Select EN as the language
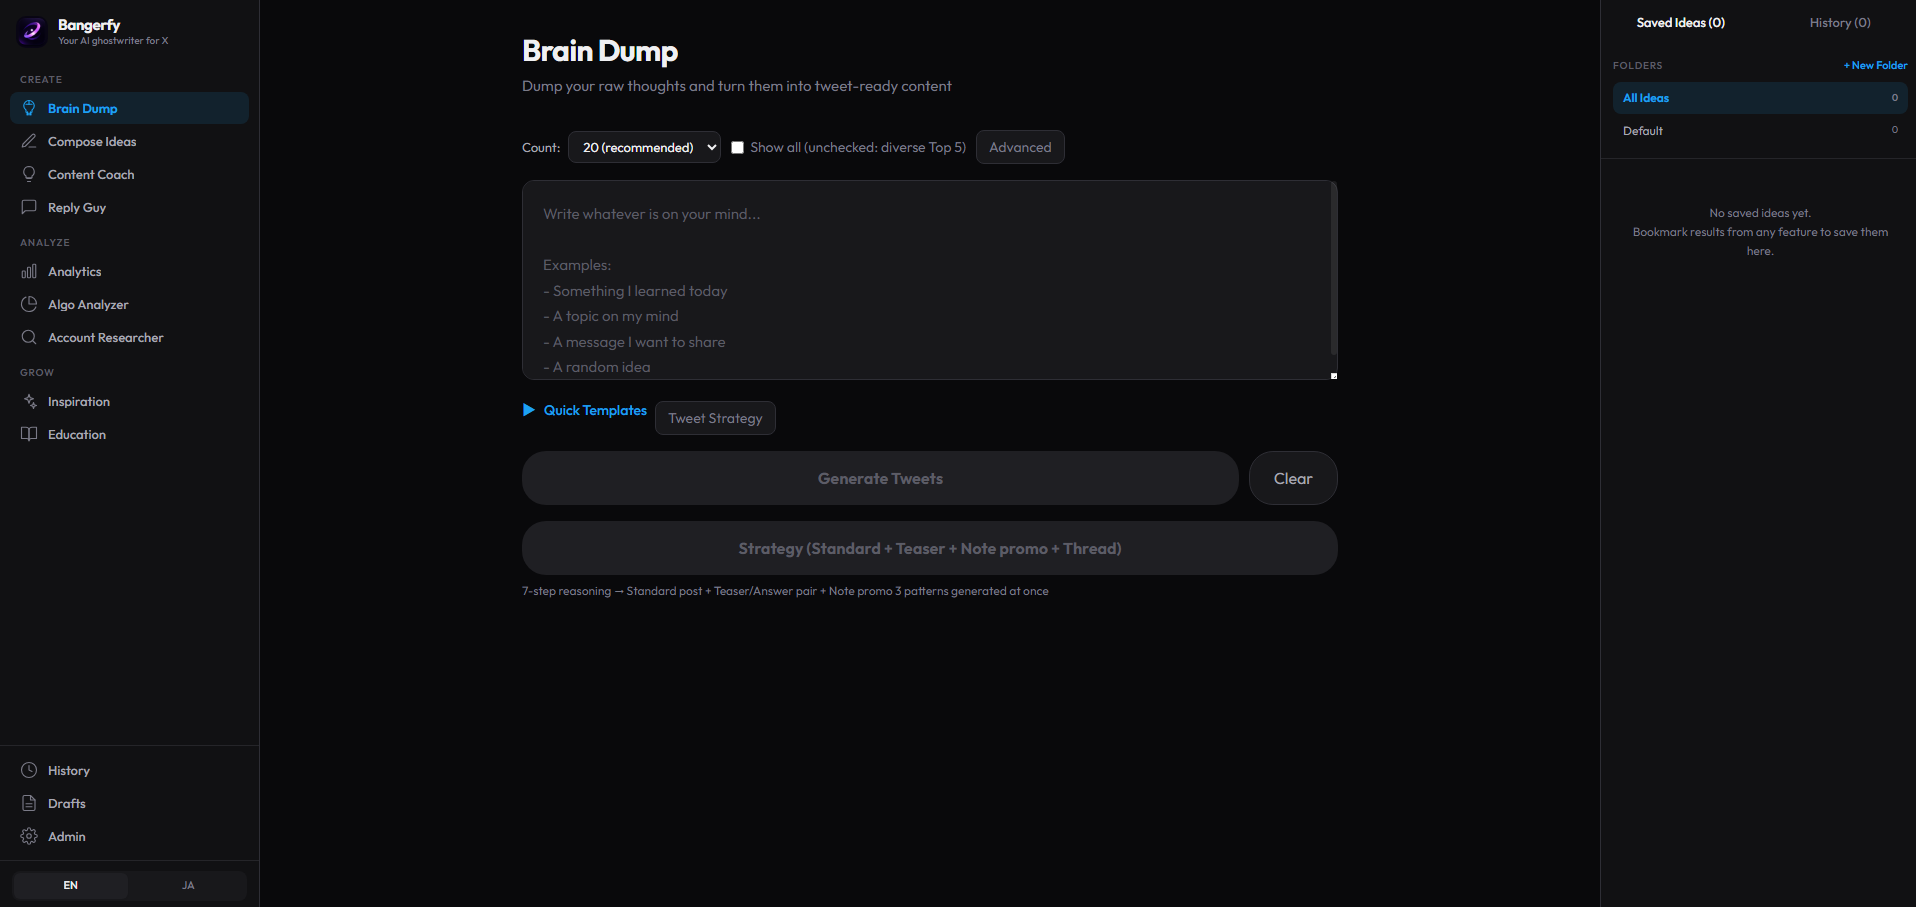 coord(70,885)
